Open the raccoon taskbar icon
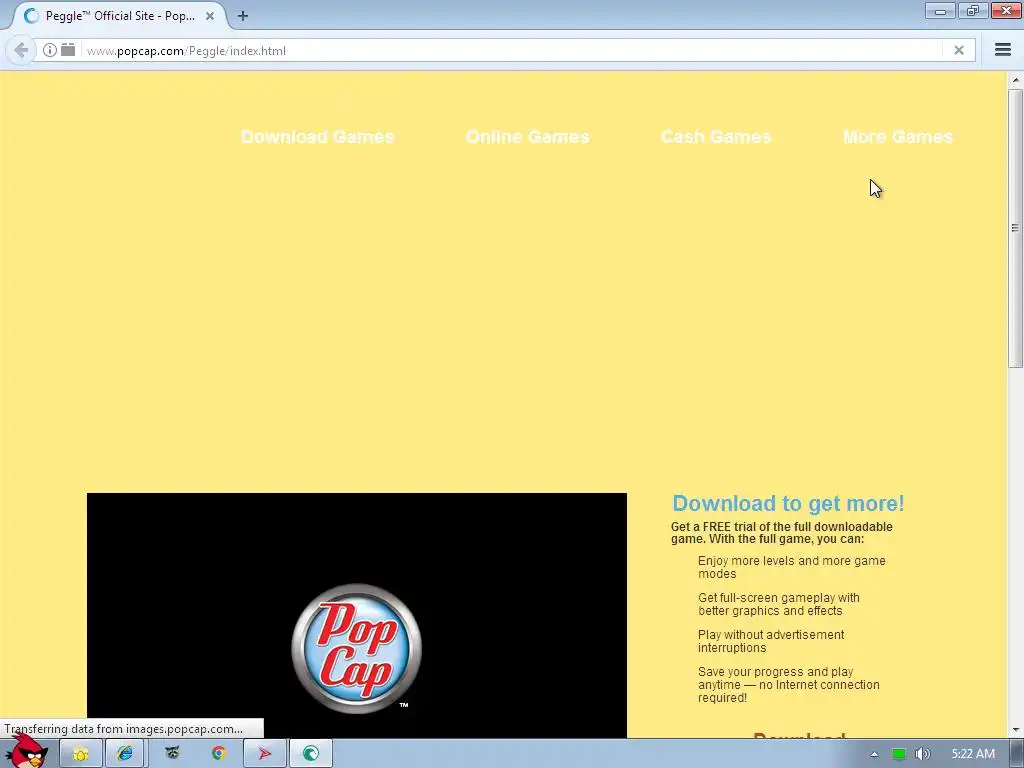This screenshot has width=1024, height=768. pos(172,754)
